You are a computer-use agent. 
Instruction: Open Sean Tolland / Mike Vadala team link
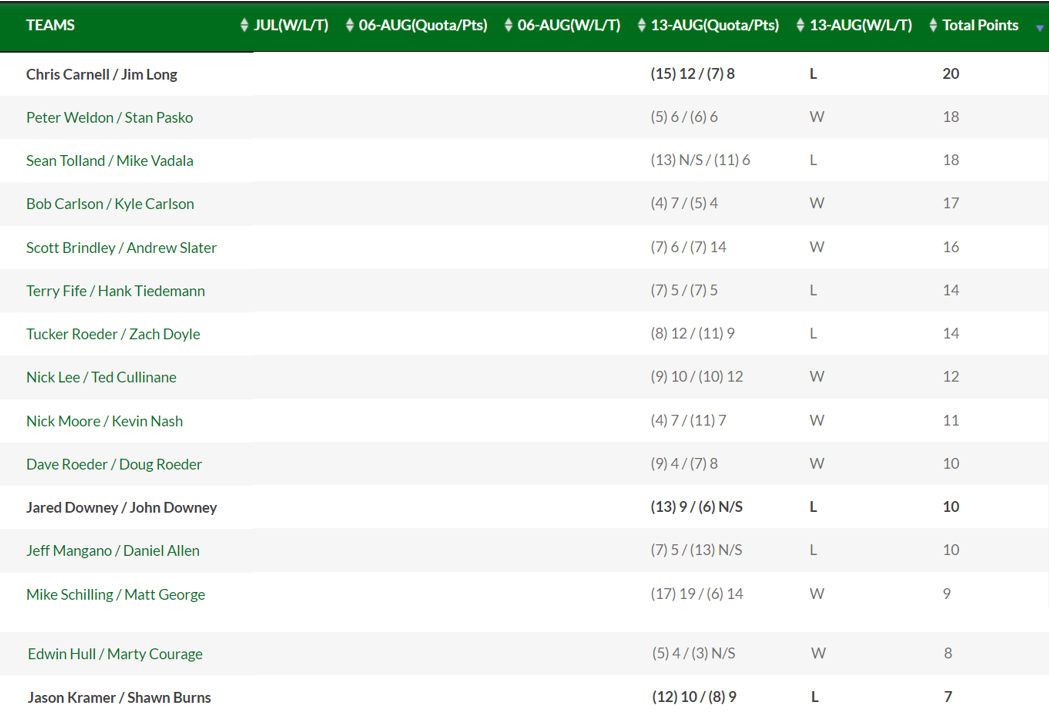tap(109, 160)
